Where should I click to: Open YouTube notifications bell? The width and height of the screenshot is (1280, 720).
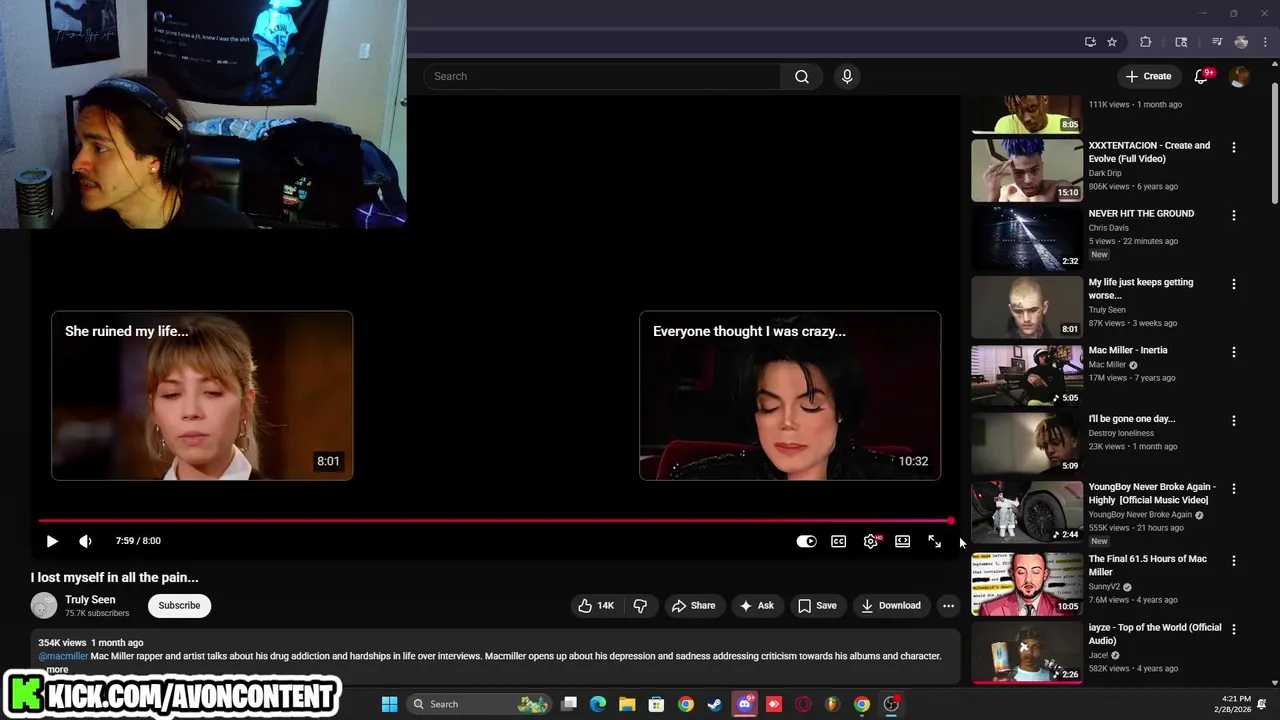click(1201, 76)
